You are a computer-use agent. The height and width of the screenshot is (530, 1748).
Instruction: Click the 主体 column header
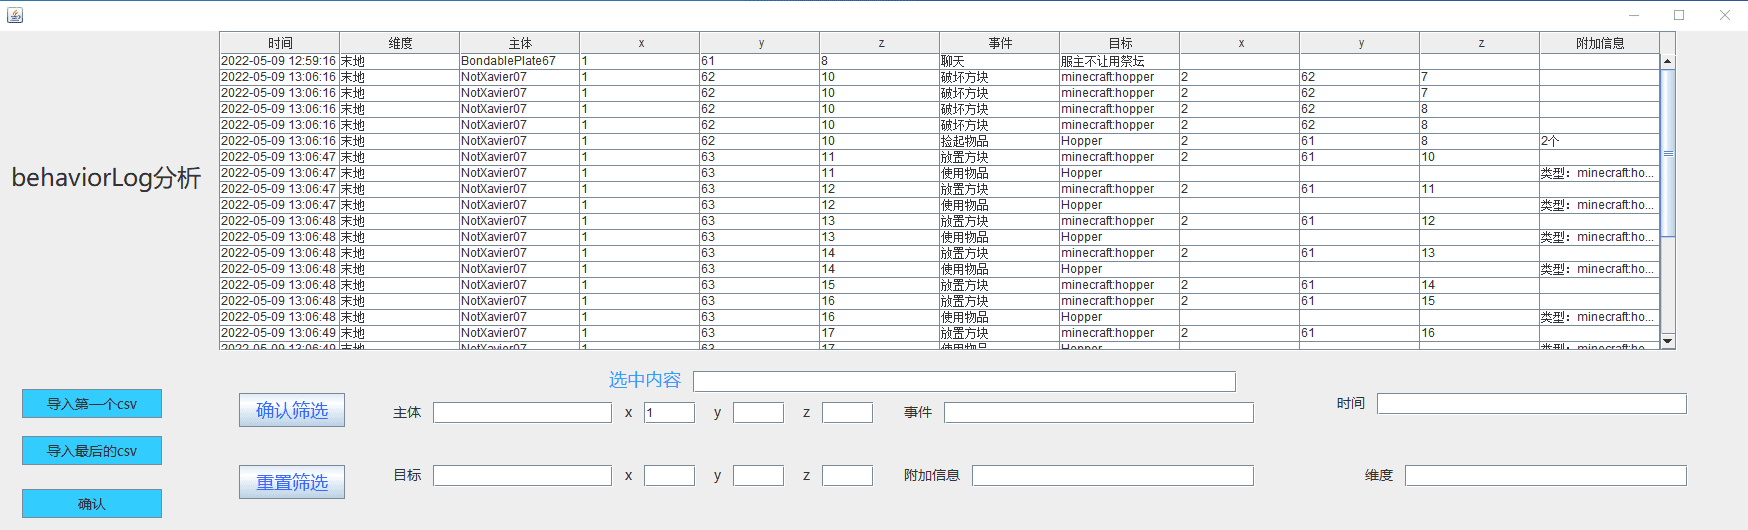[520, 43]
